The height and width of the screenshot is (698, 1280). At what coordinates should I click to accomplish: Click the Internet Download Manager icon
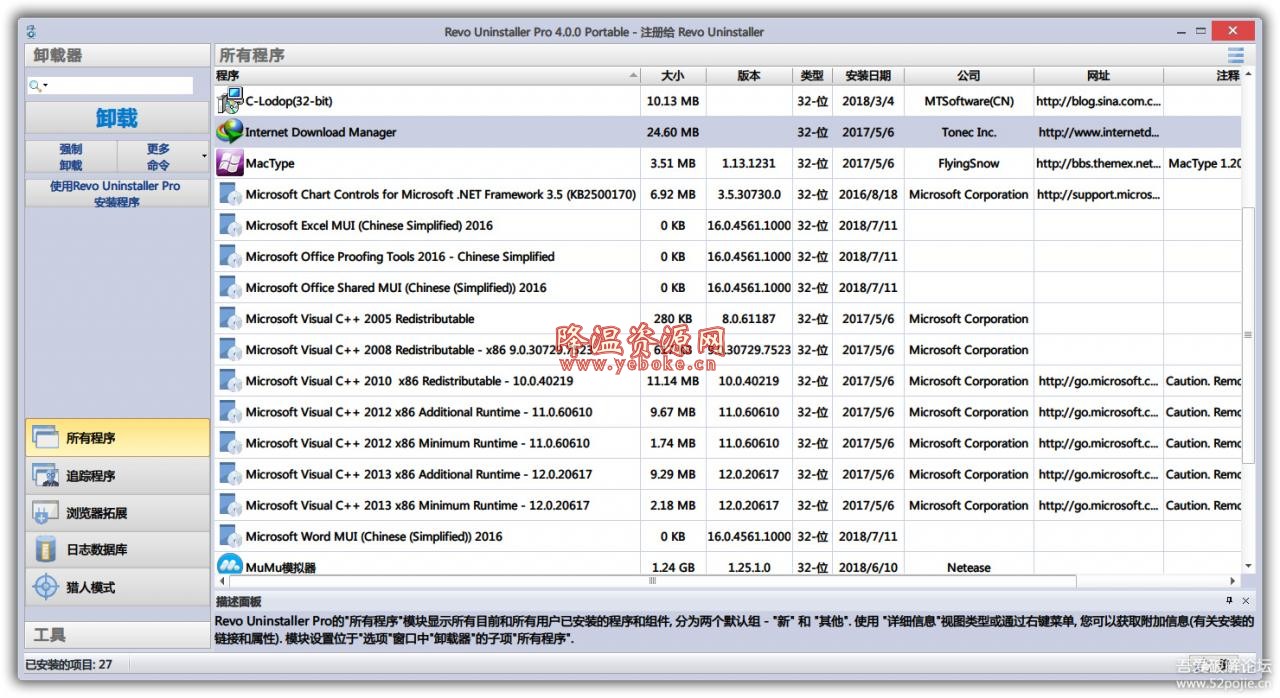(230, 131)
